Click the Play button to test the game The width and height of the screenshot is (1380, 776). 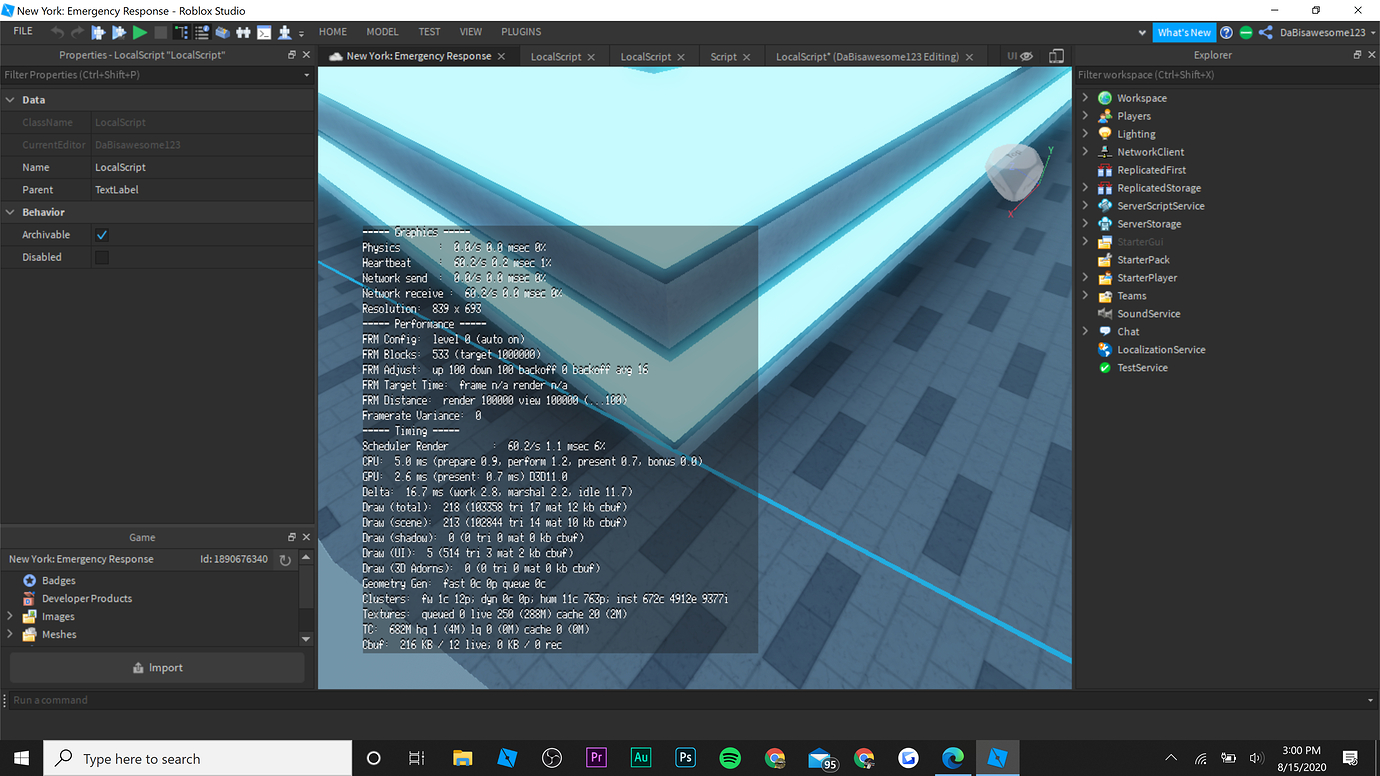[140, 32]
